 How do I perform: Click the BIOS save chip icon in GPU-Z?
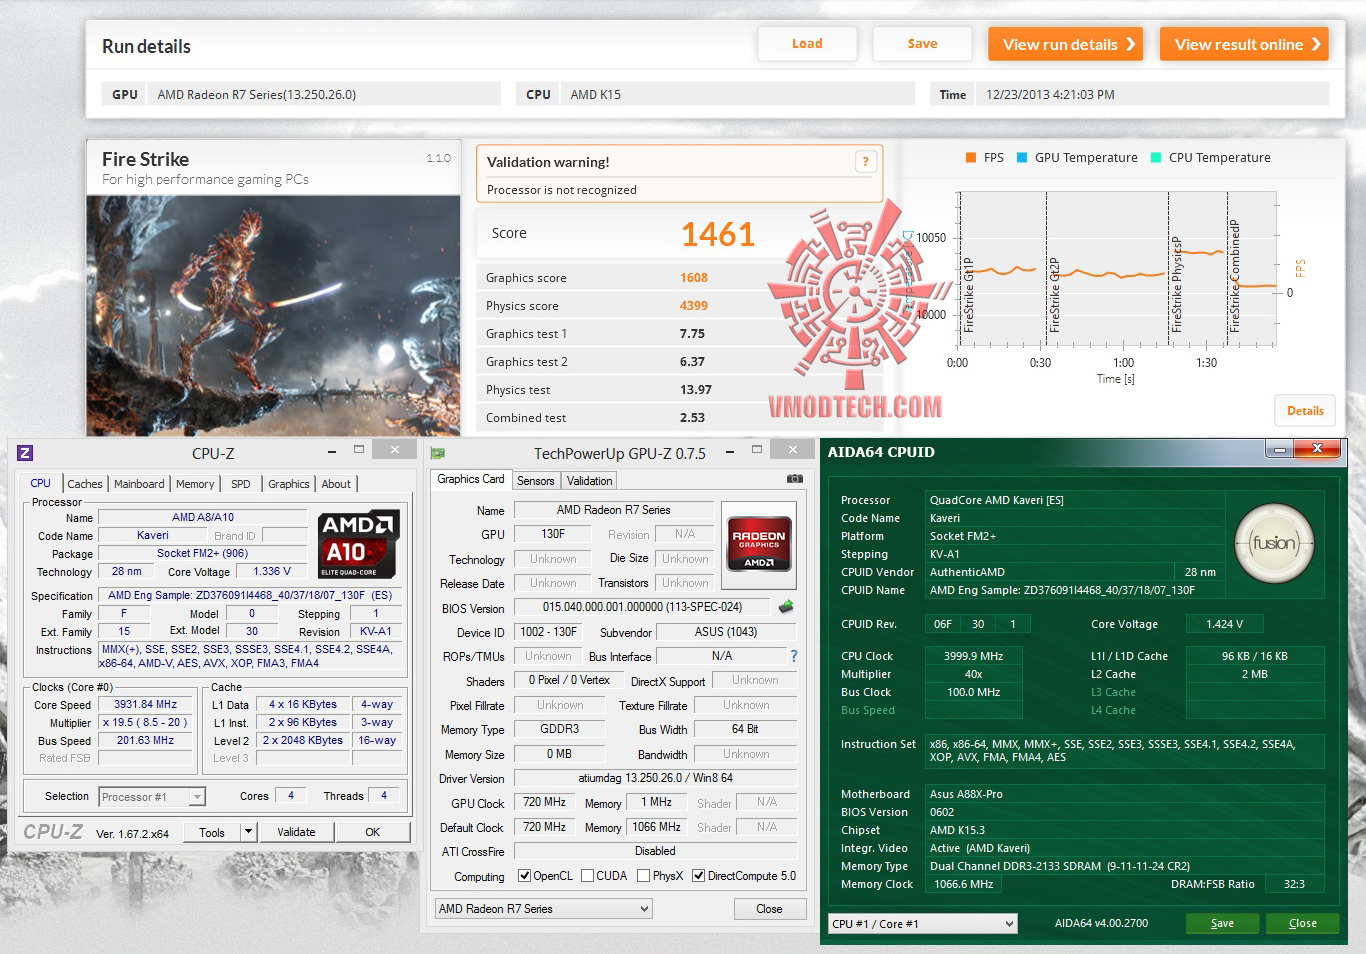(x=786, y=607)
